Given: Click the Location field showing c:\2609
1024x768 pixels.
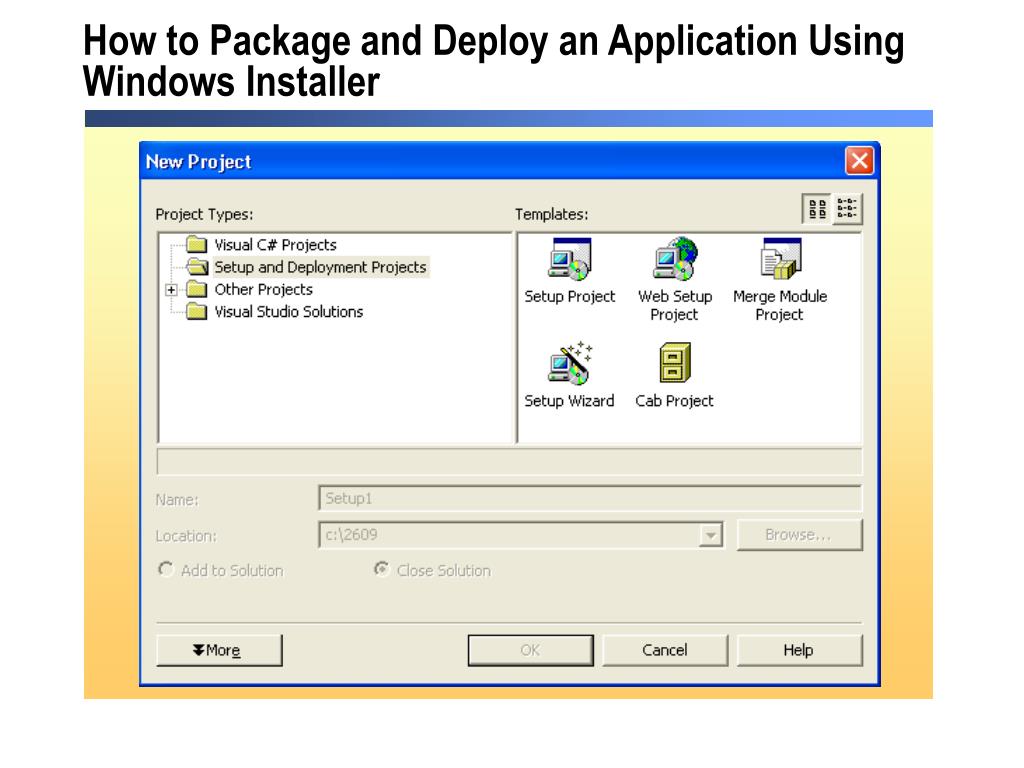Looking at the screenshot, I should [520, 535].
